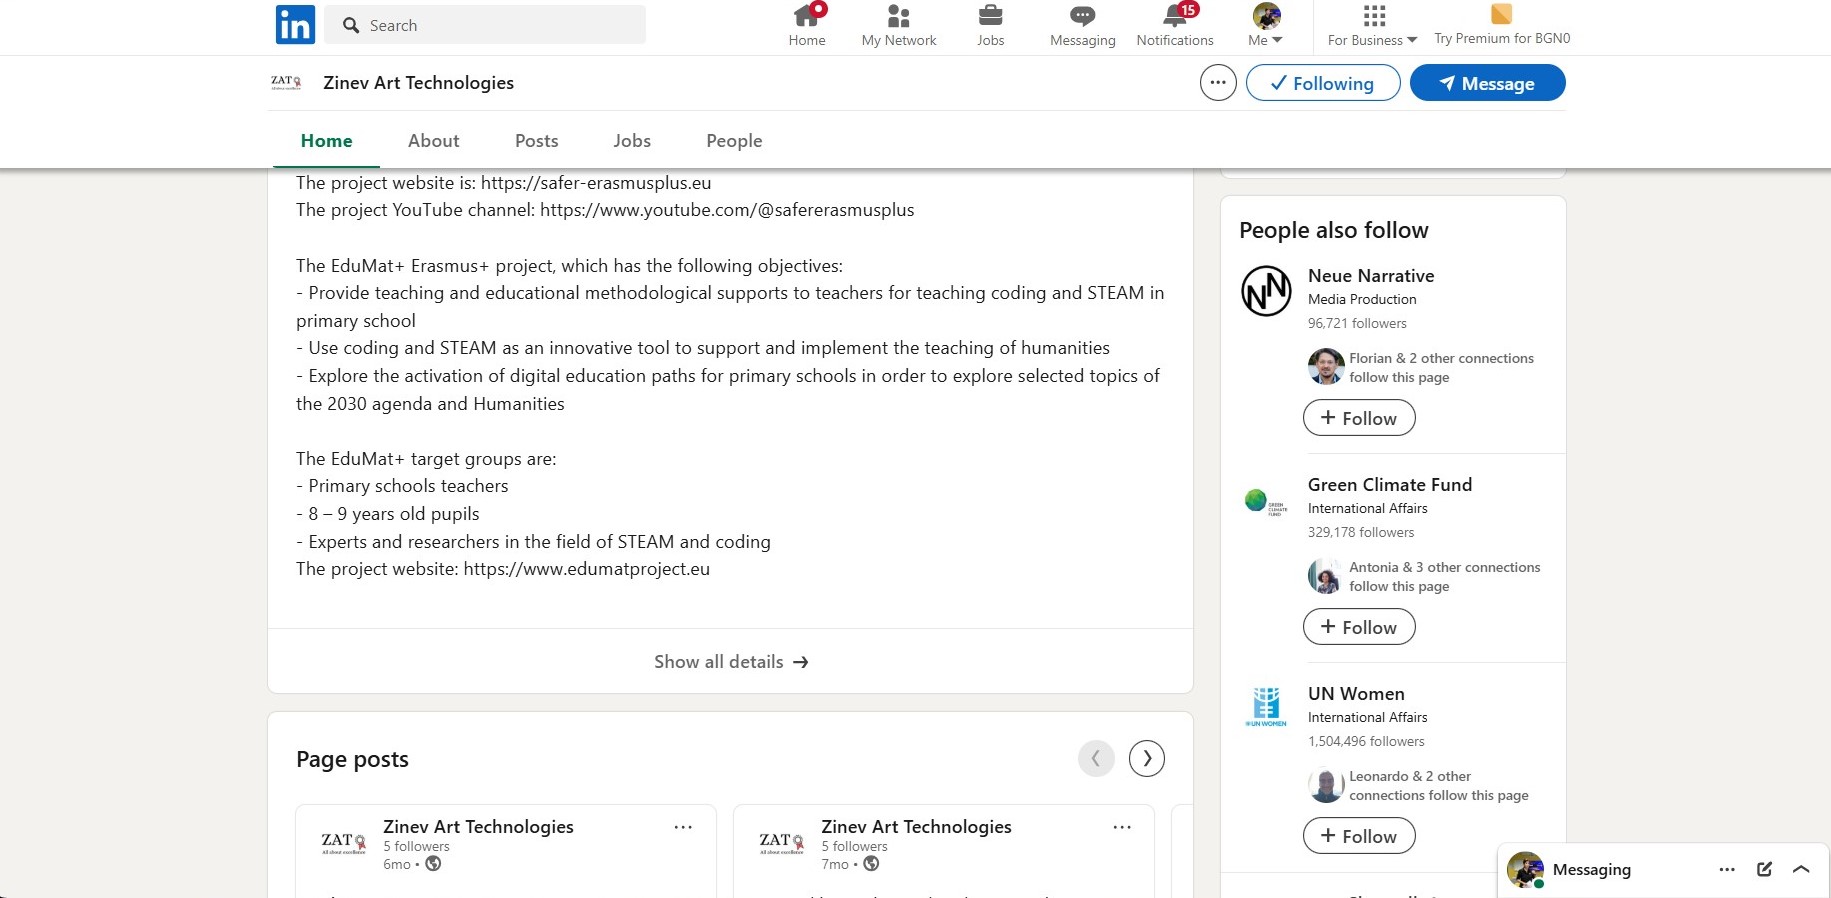Toggle the Following button
This screenshot has height=898, width=1831.
[x=1323, y=83]
